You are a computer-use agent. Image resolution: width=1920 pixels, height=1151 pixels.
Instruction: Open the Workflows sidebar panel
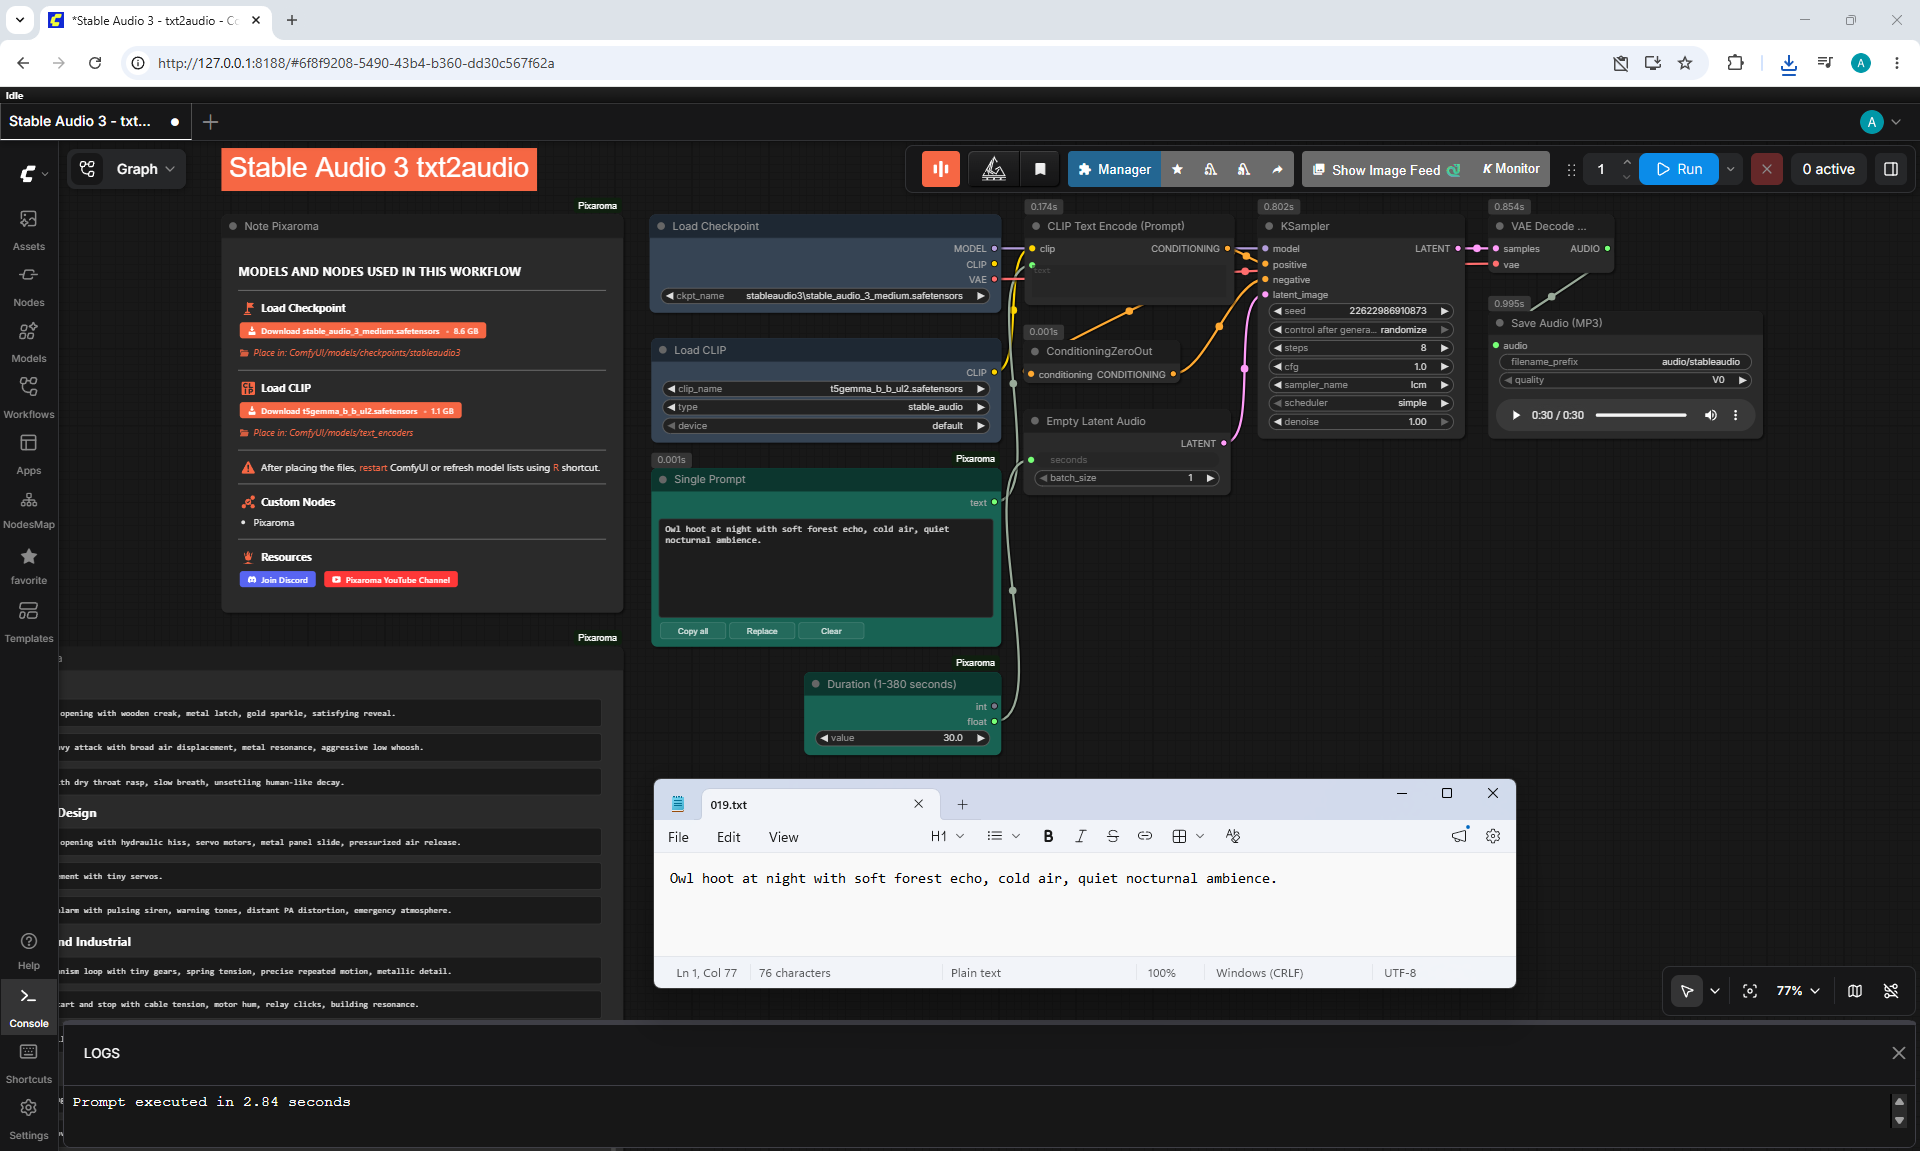click(28, 397)
